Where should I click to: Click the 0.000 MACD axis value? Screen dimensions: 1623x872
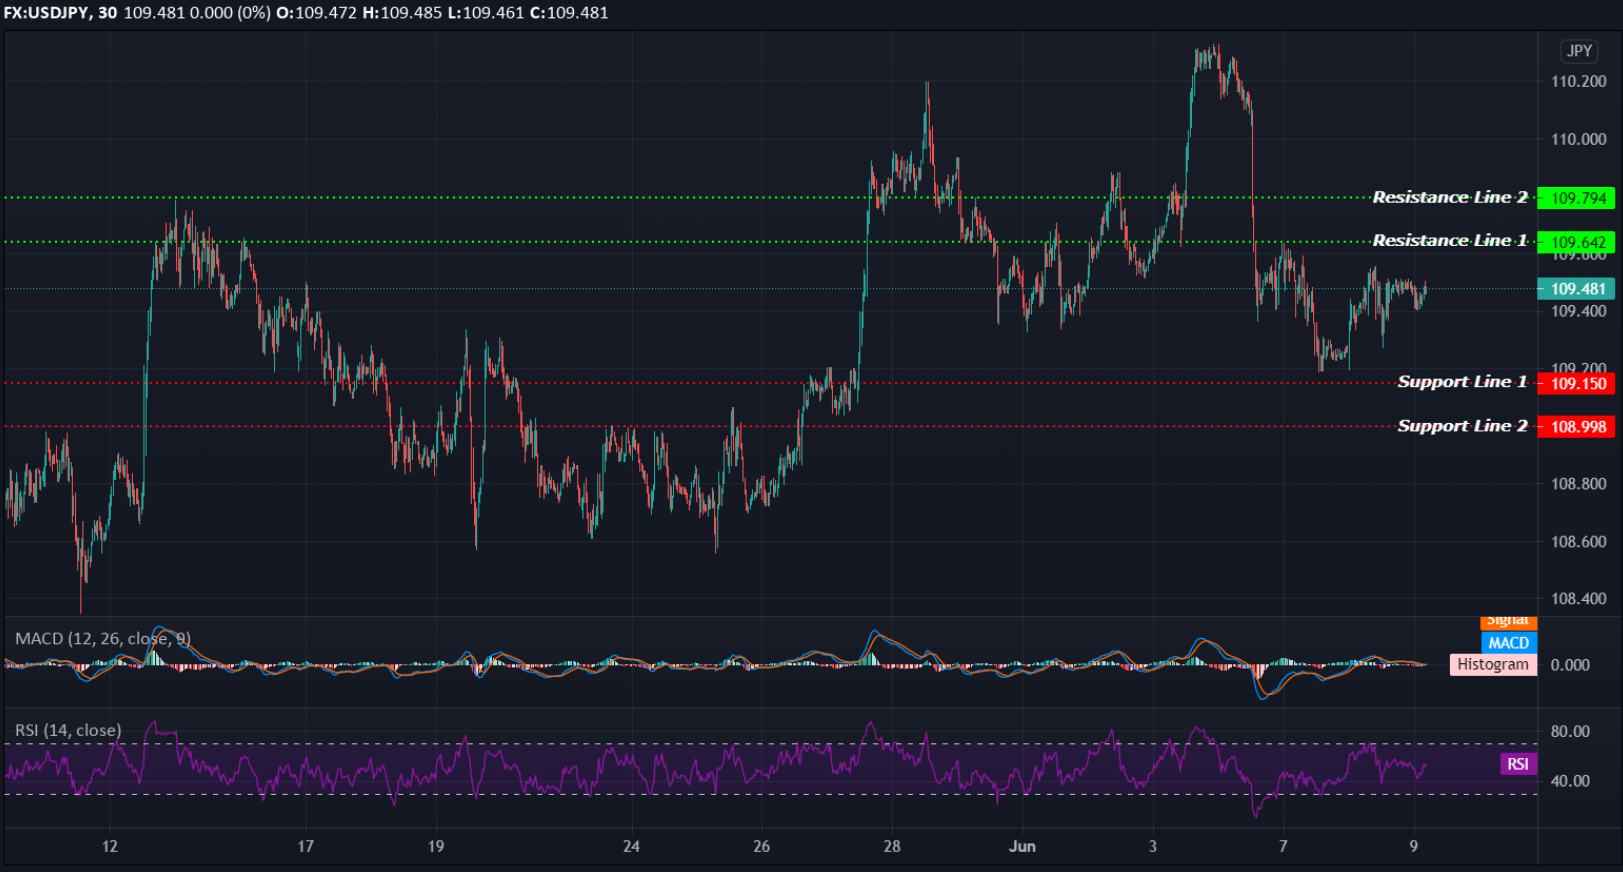[x=1570, y=665]
